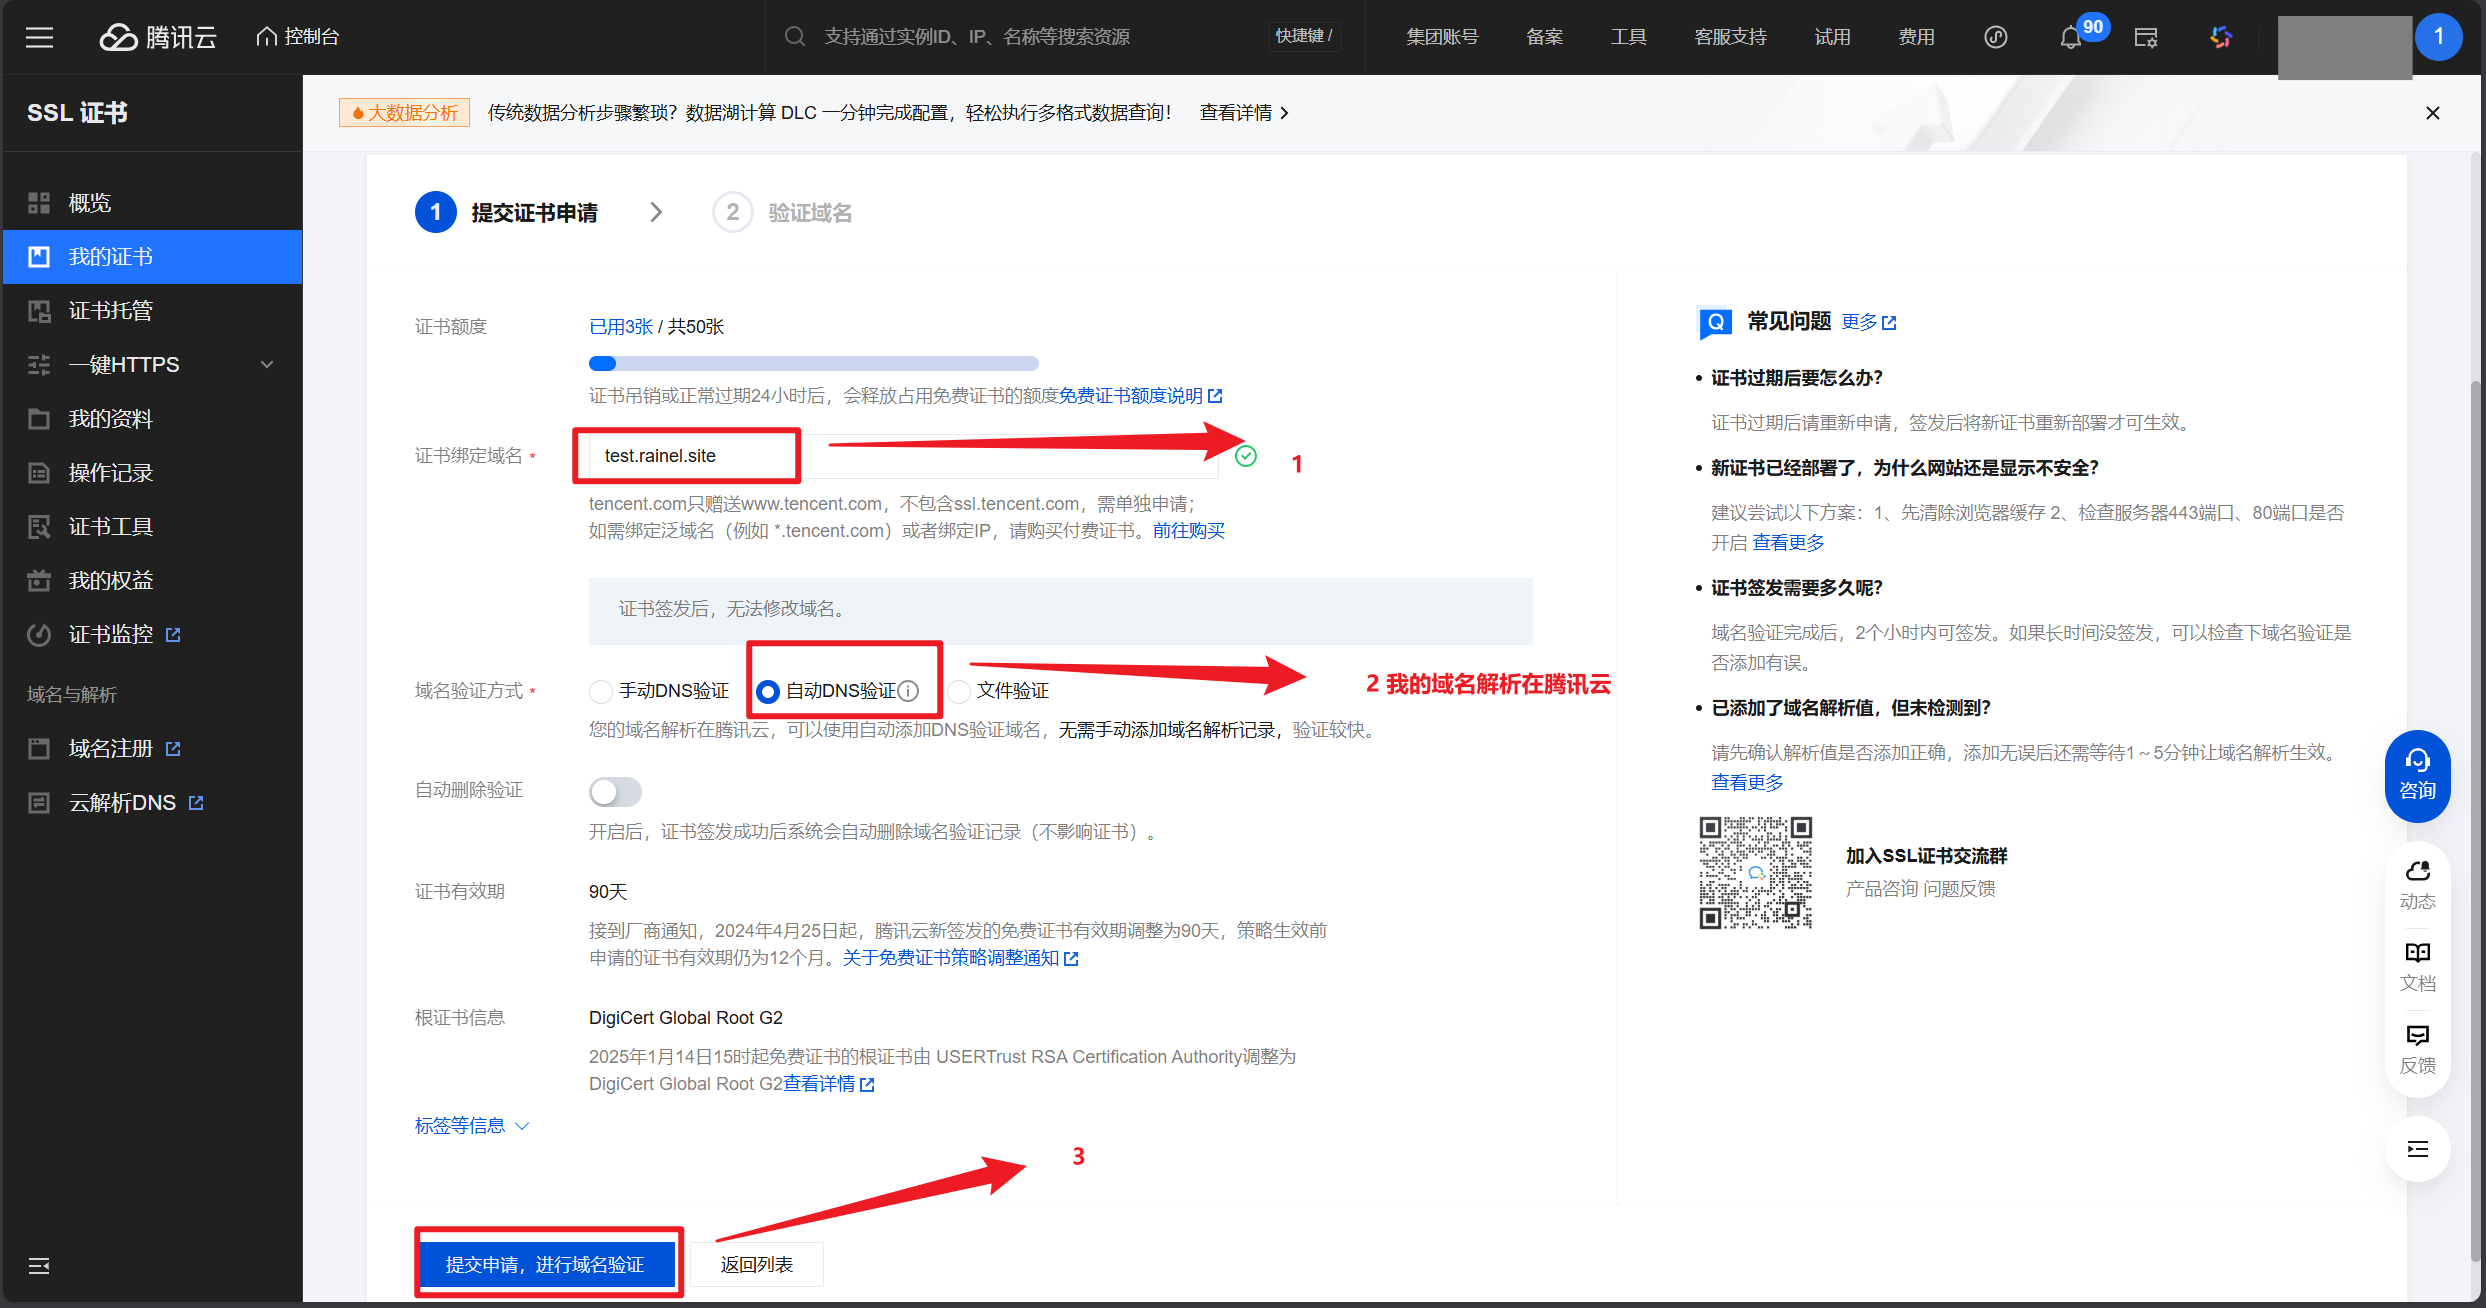The height and width of the screenshot is (1308, 2486).
Task: Open 客服支持 top menu
Action: coord(1731,37)
